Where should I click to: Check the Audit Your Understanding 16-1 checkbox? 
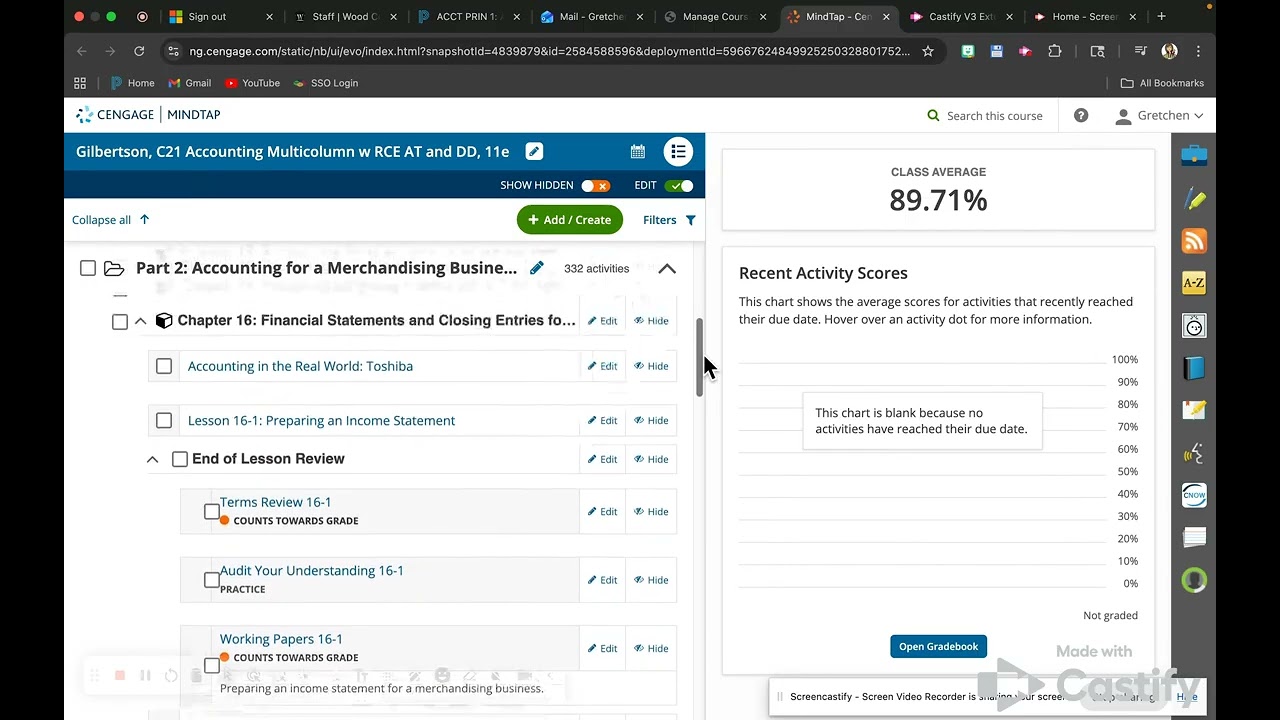212,580
